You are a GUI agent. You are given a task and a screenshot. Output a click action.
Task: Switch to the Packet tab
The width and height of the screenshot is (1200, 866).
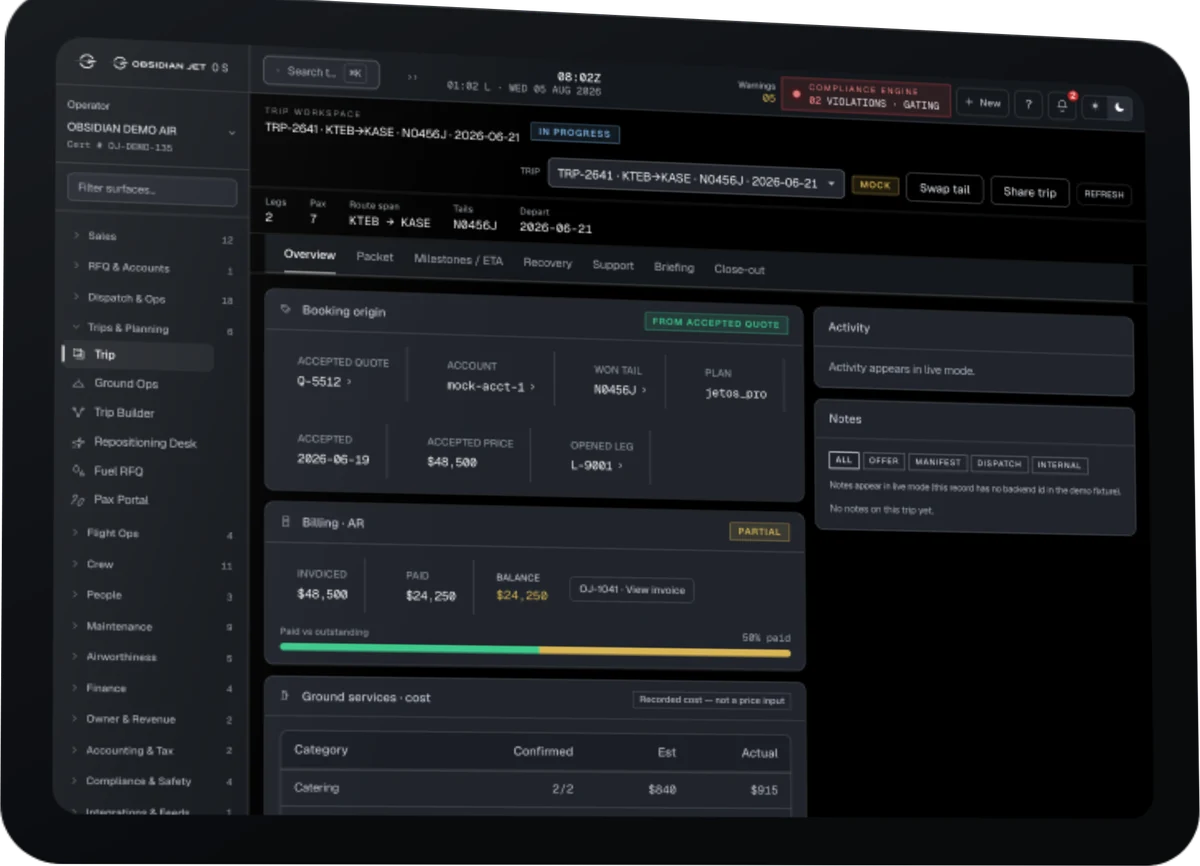pyautogui.click(x=375, y=257)
